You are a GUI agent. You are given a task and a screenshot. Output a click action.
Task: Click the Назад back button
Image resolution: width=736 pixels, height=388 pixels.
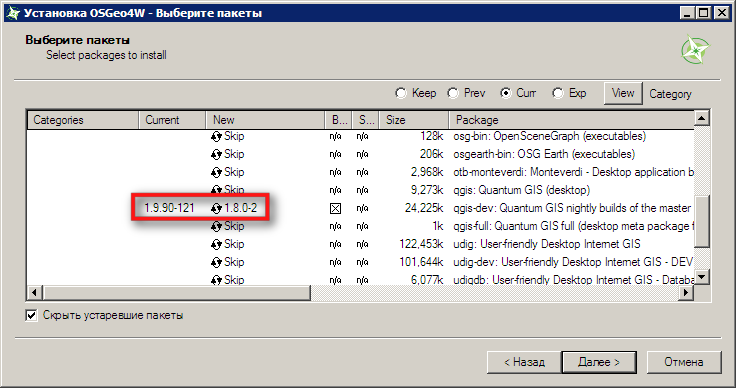[x=524, y=362]
